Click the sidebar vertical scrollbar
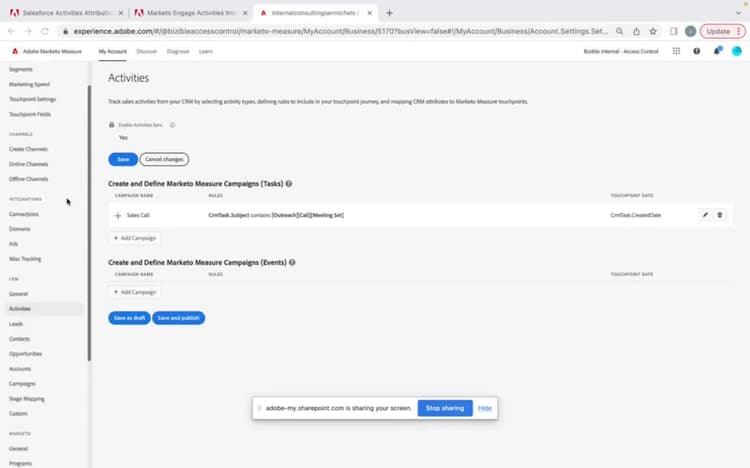This screenshot has height=468, width=750. click(89, 223)
